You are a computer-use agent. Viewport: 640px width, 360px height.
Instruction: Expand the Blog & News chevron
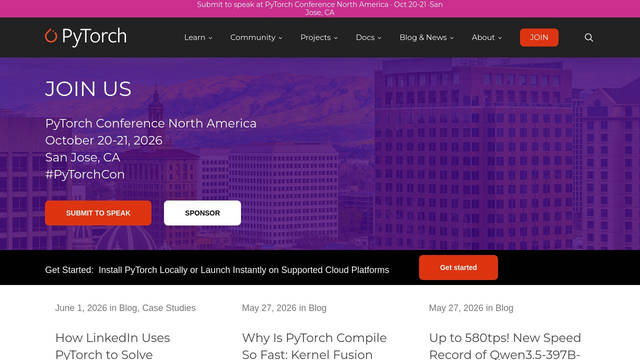pyautogui.click(x=452, y=38)
